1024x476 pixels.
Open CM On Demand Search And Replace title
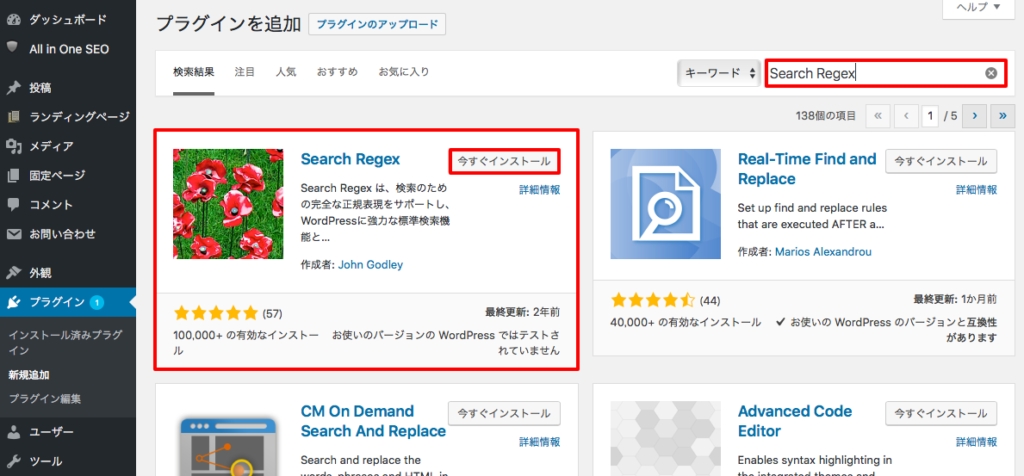[x=374, y=421]
